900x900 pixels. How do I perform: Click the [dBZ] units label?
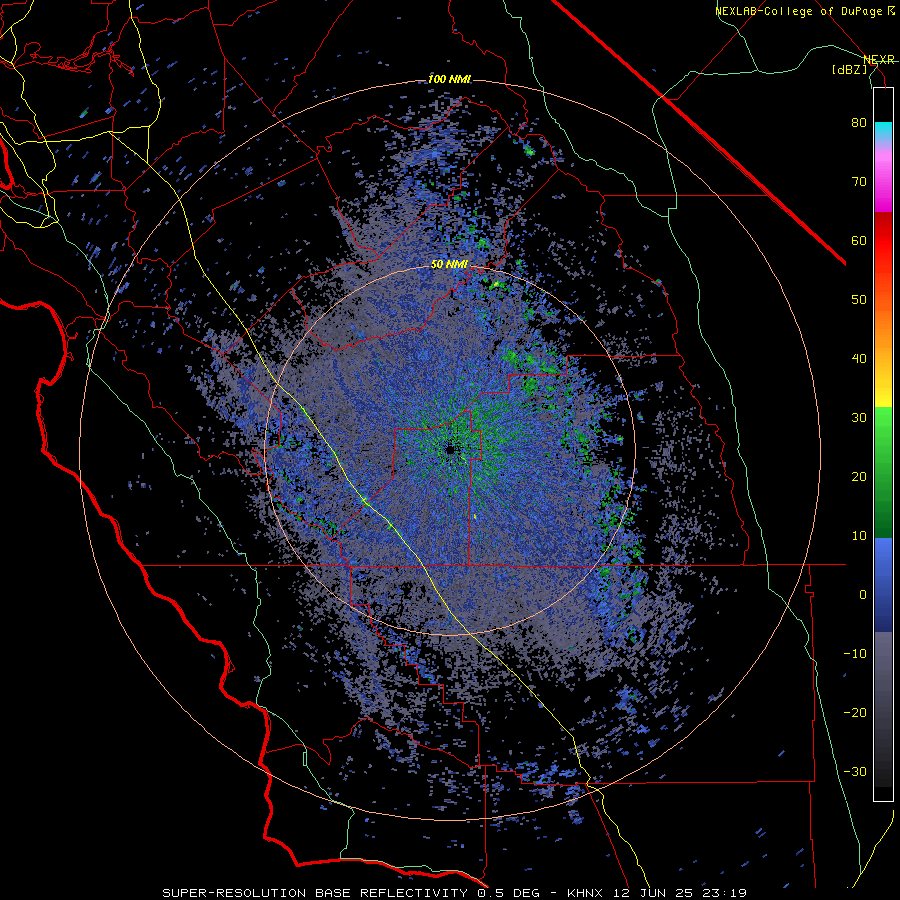pos(849,69)
